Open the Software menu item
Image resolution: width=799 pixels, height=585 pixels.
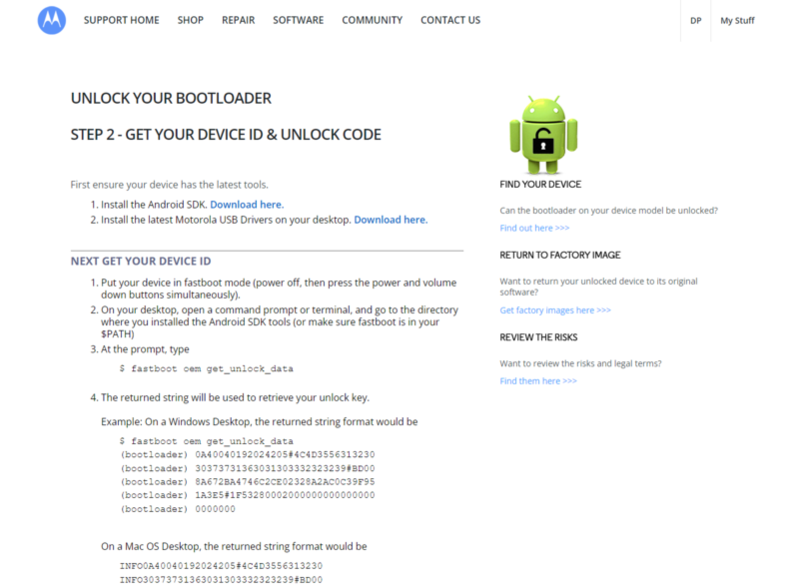tap(298, 20)
